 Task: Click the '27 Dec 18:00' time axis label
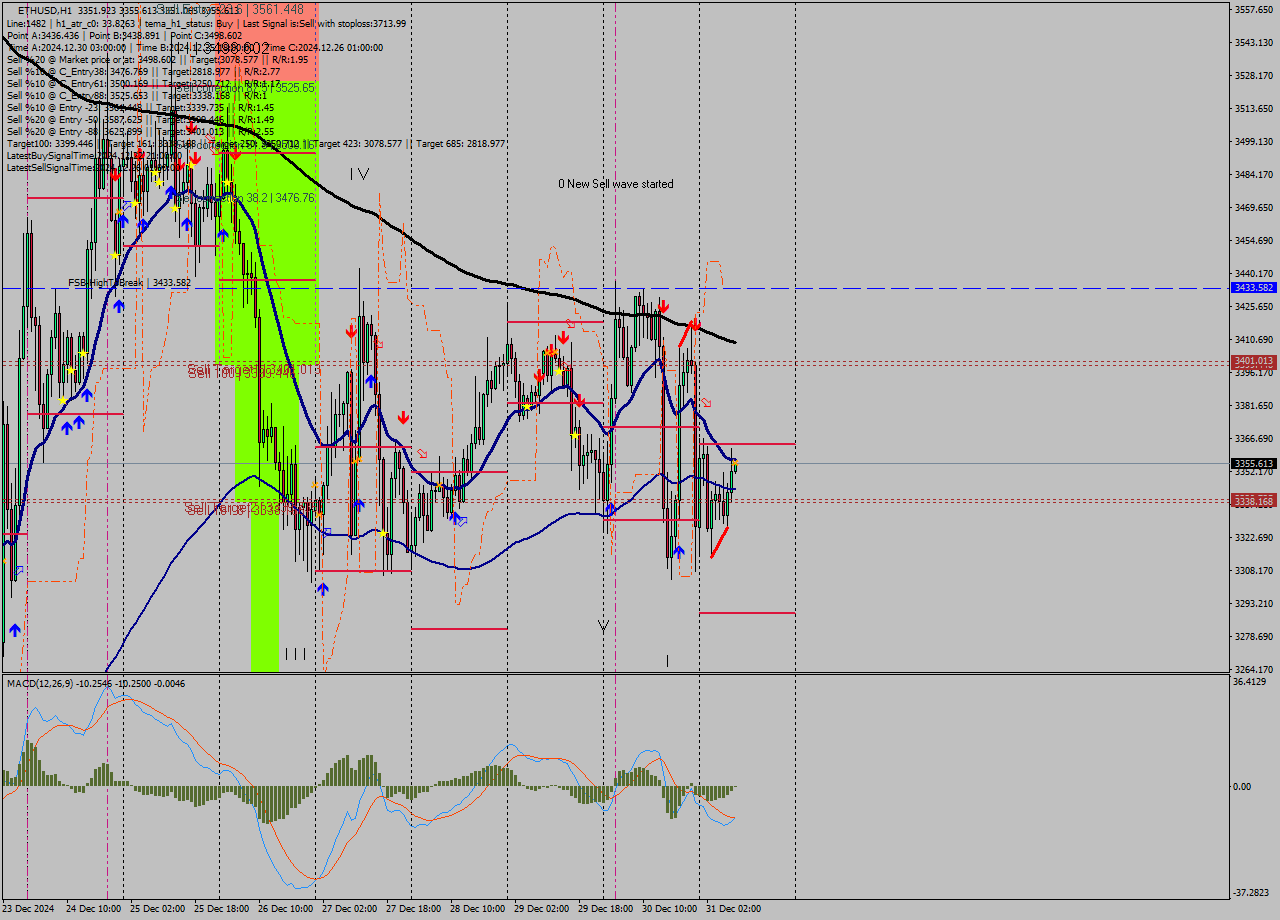(x=413, y=909)
